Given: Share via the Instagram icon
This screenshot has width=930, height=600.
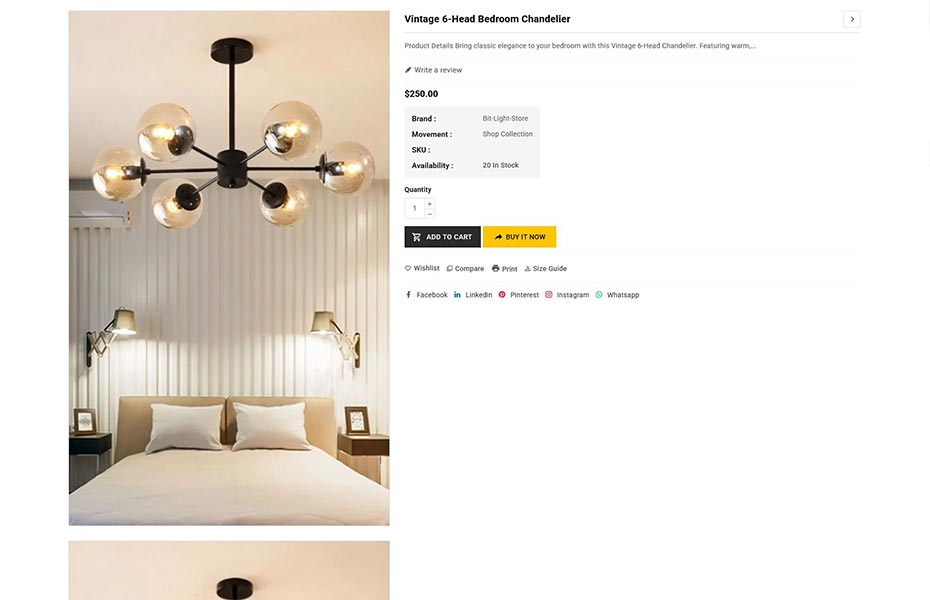Looking at the screenshot, I should point(549,295).
